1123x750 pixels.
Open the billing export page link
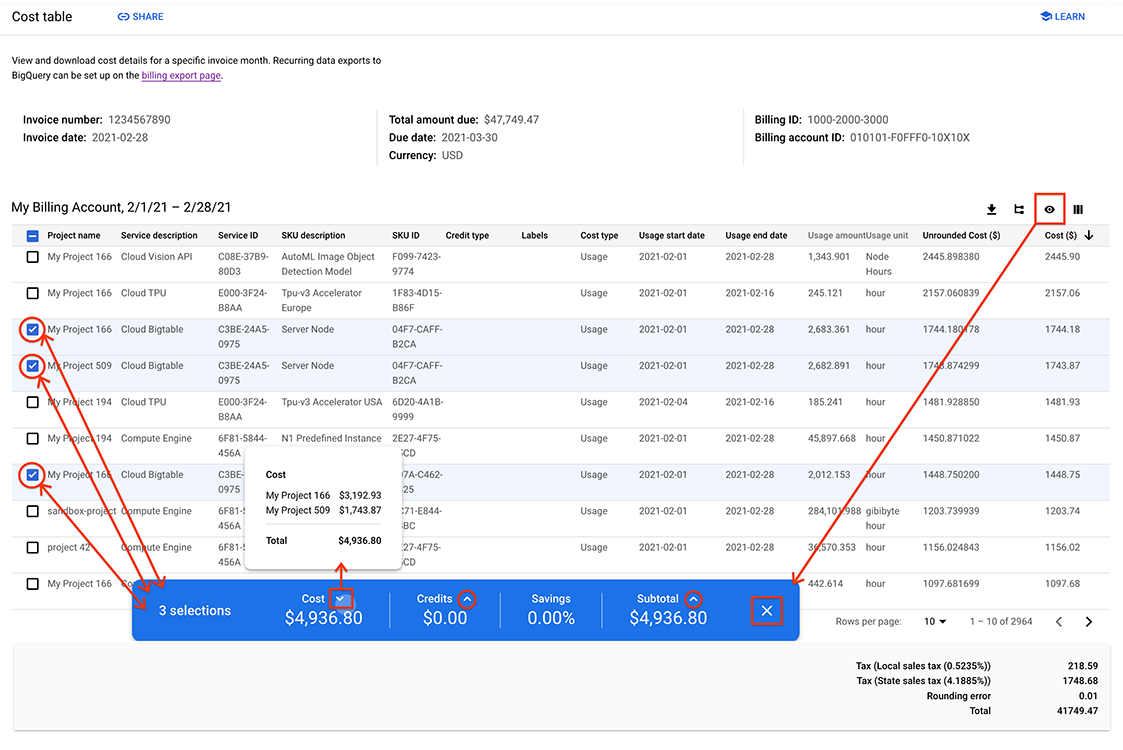181,75
